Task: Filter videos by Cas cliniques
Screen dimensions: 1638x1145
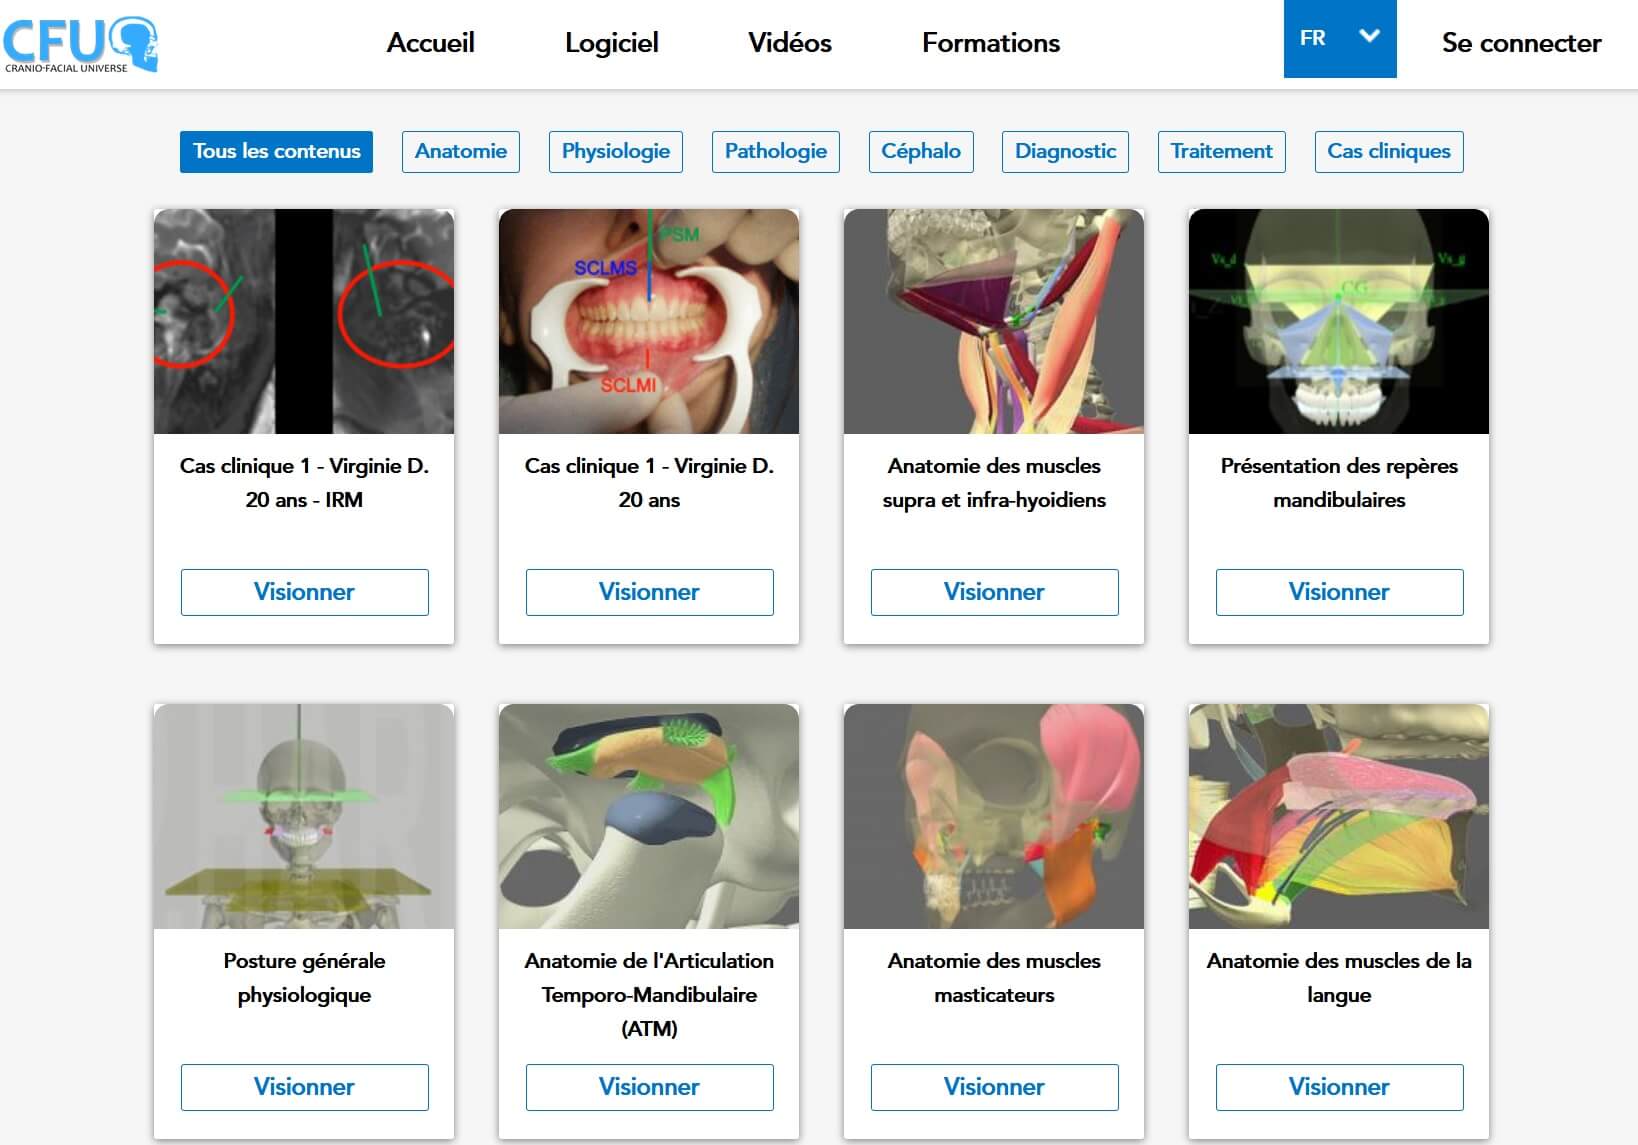Action: 1389,152
